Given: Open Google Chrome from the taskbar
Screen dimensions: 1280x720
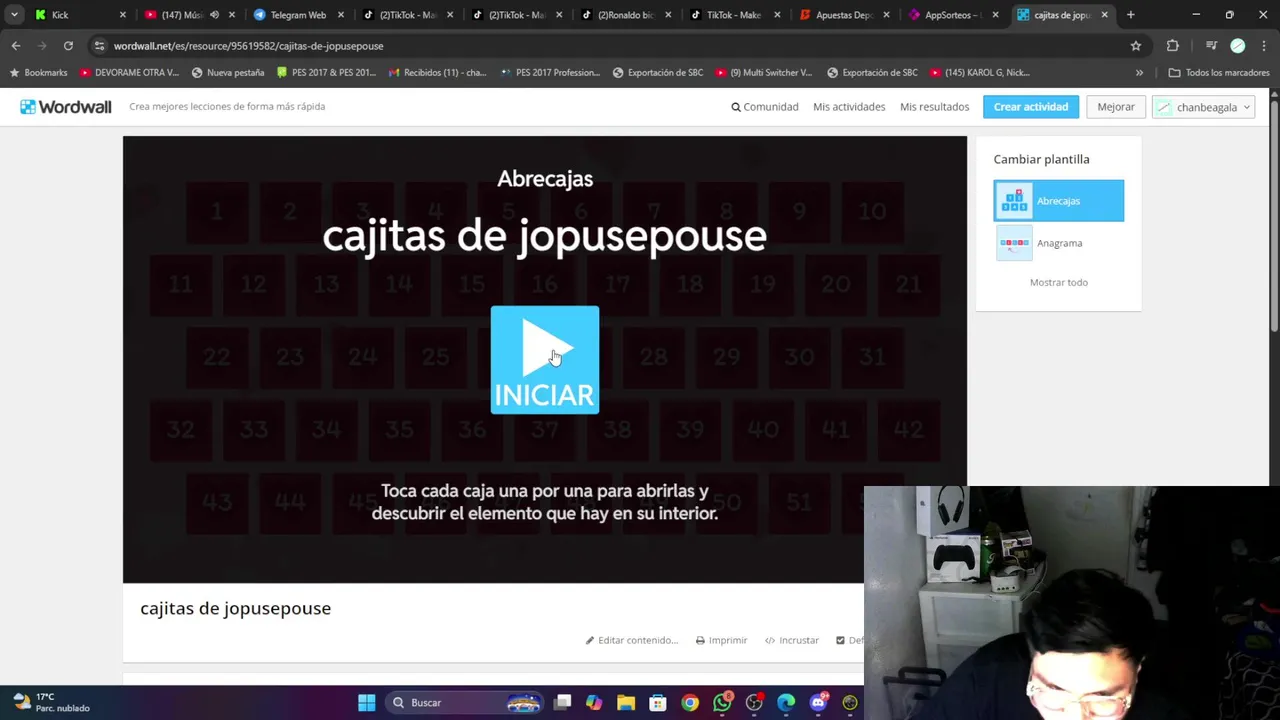Looking at the screenshot, I should [690, 702].
